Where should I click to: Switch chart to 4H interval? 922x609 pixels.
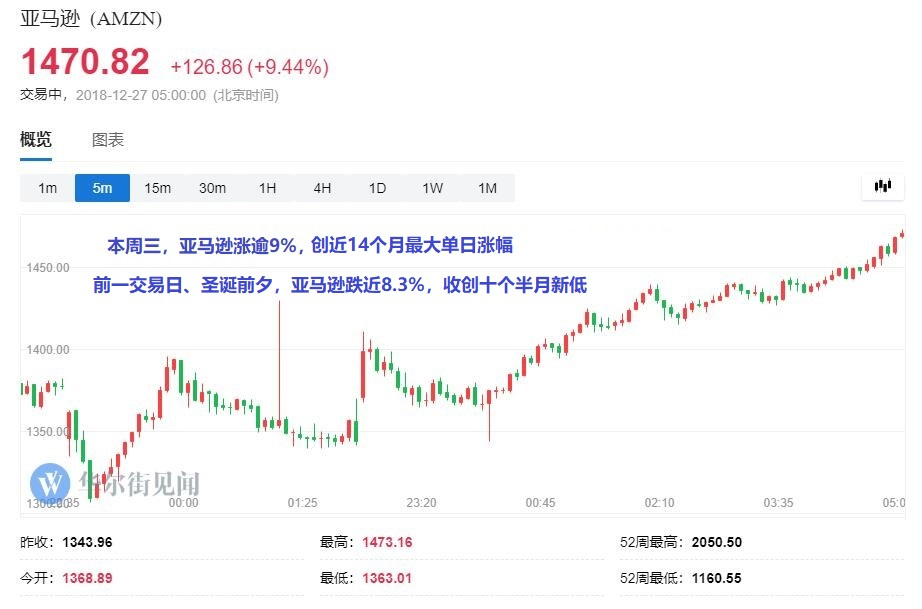pyautogui.click(x=322, y=188)
